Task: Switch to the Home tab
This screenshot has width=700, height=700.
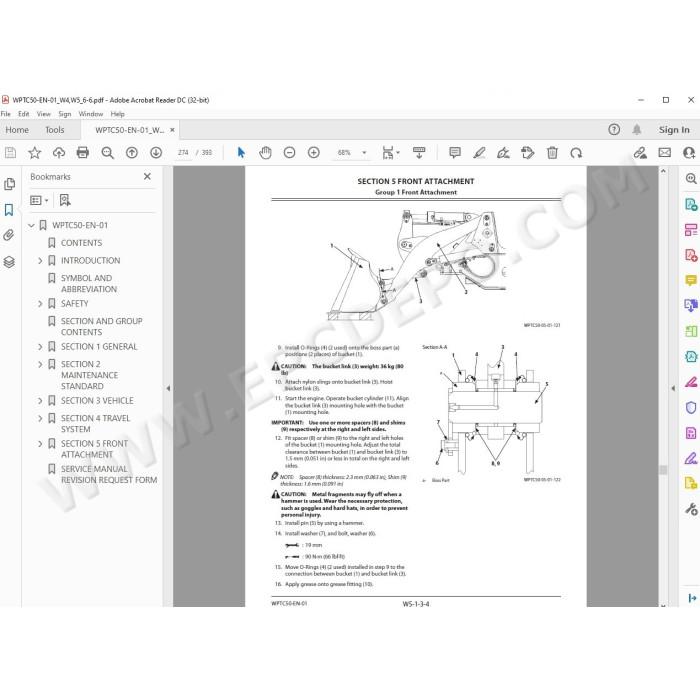Action: click(x=17, y=130)
